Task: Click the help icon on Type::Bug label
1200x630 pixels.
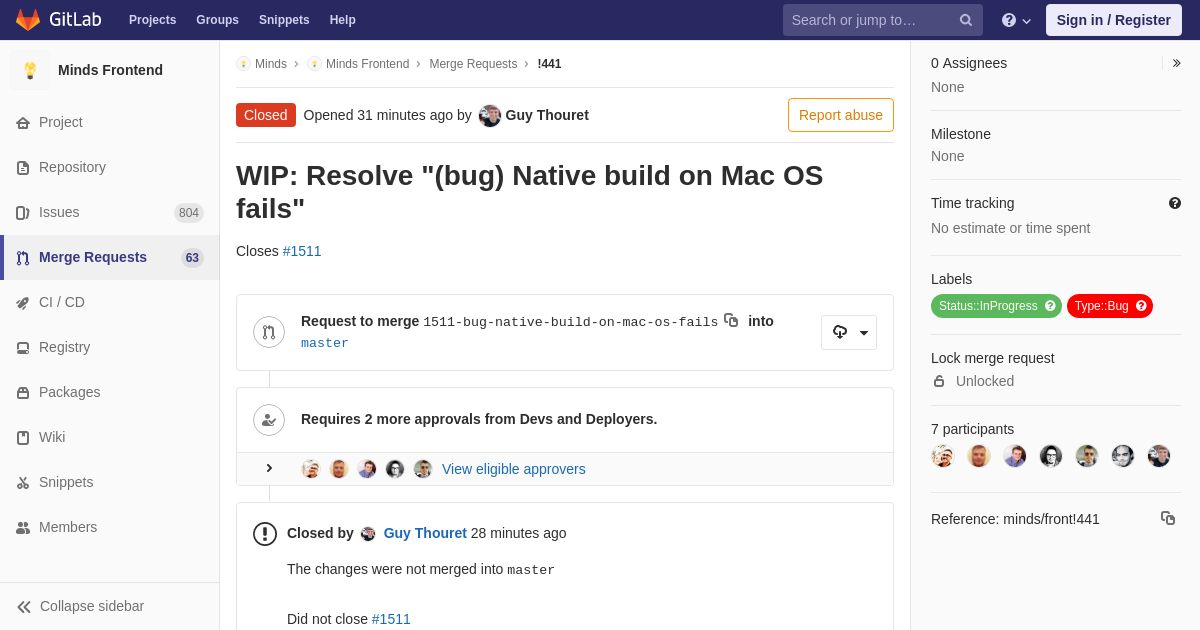Action: pyautogui.click(x=1141, y=306)
